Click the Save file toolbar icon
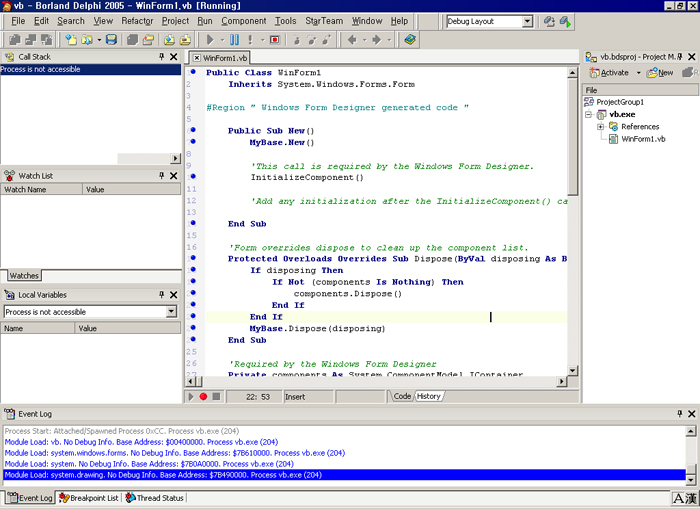 [111, 40]
